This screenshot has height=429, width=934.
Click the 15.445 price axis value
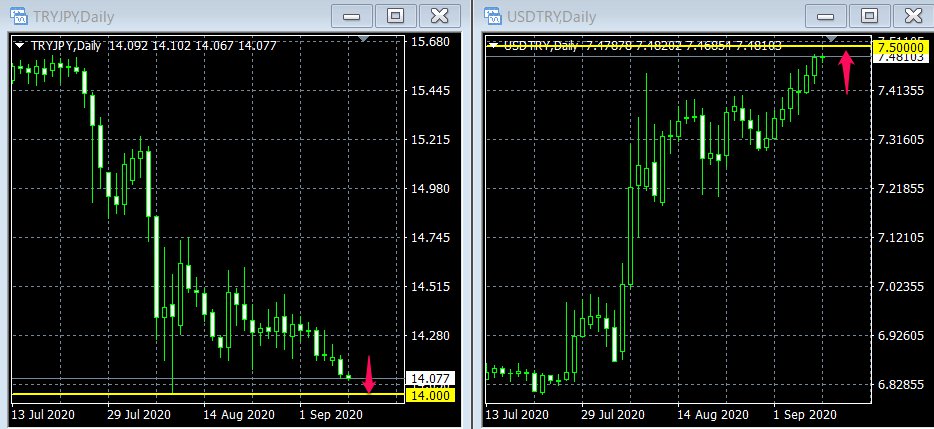(x=431, y=91)
